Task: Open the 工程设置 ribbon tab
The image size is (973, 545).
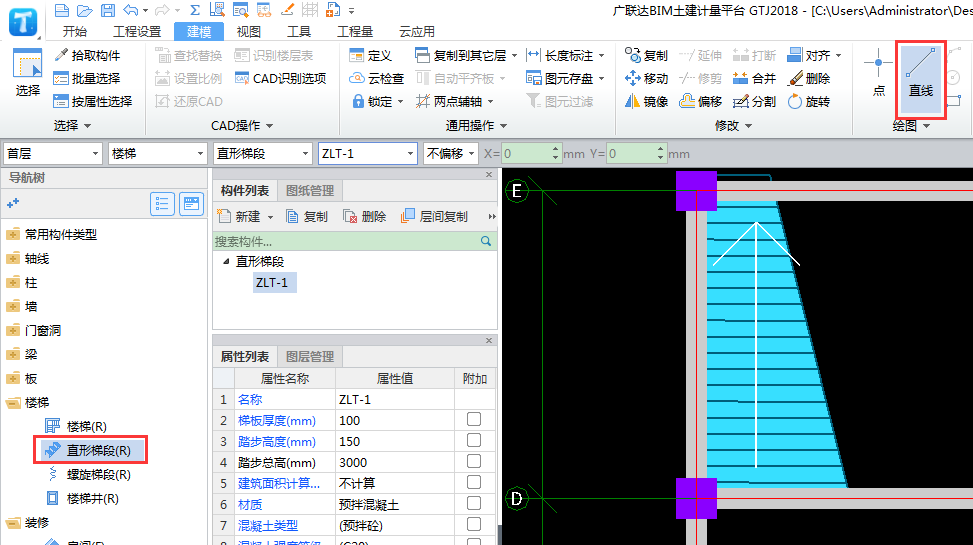Action: (x=137, y=31)
